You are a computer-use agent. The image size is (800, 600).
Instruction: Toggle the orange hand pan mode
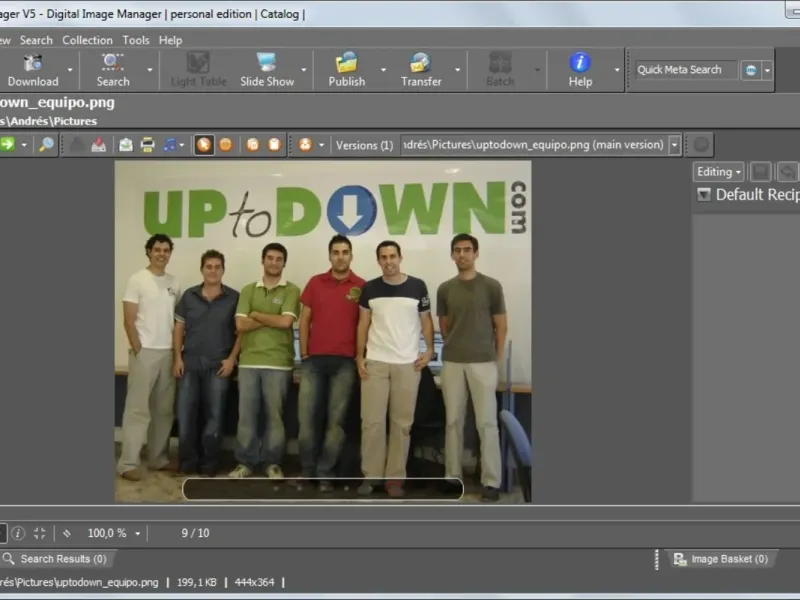tap(226, 145)
